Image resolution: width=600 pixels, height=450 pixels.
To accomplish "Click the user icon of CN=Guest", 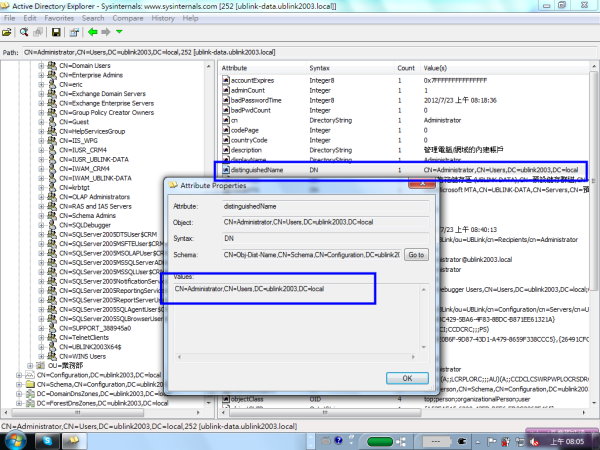I will click(52, 122).
